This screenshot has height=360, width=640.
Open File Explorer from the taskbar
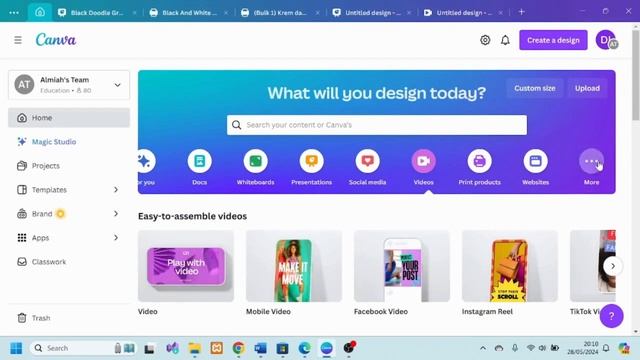point(194,348)
